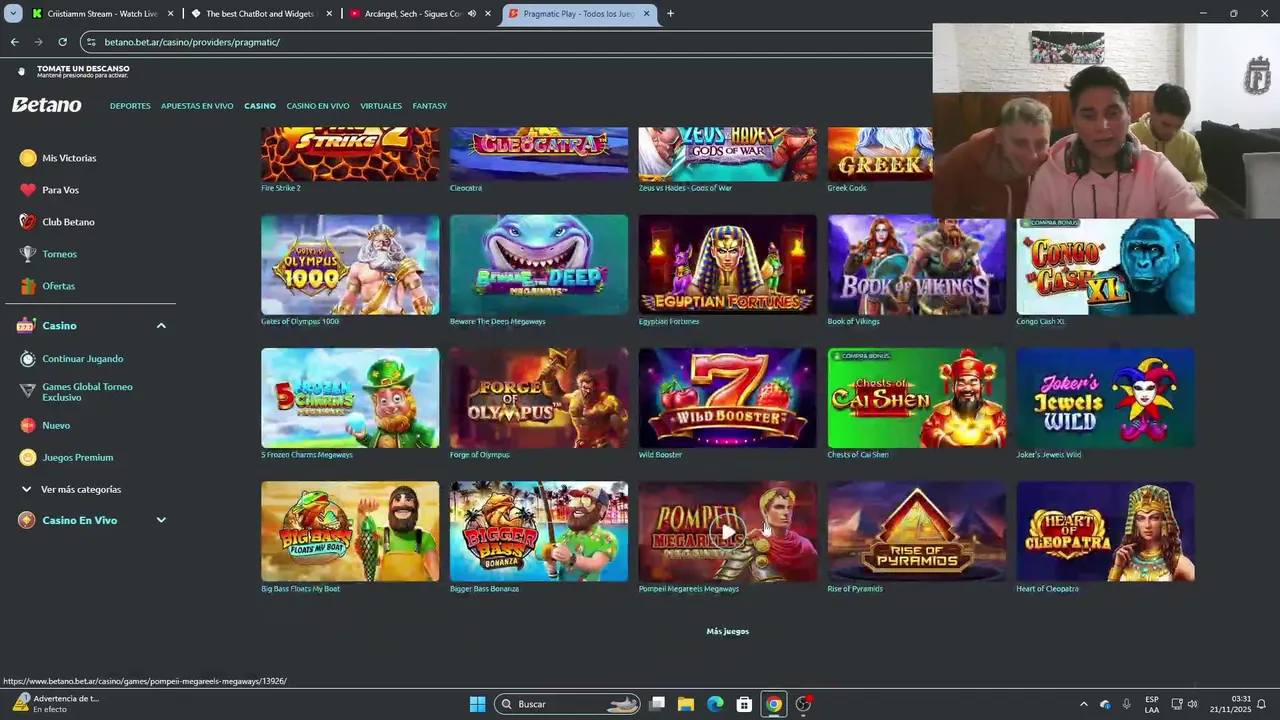Click the Betano logo
Screen dimensions: 1280x720
point(47,105)
